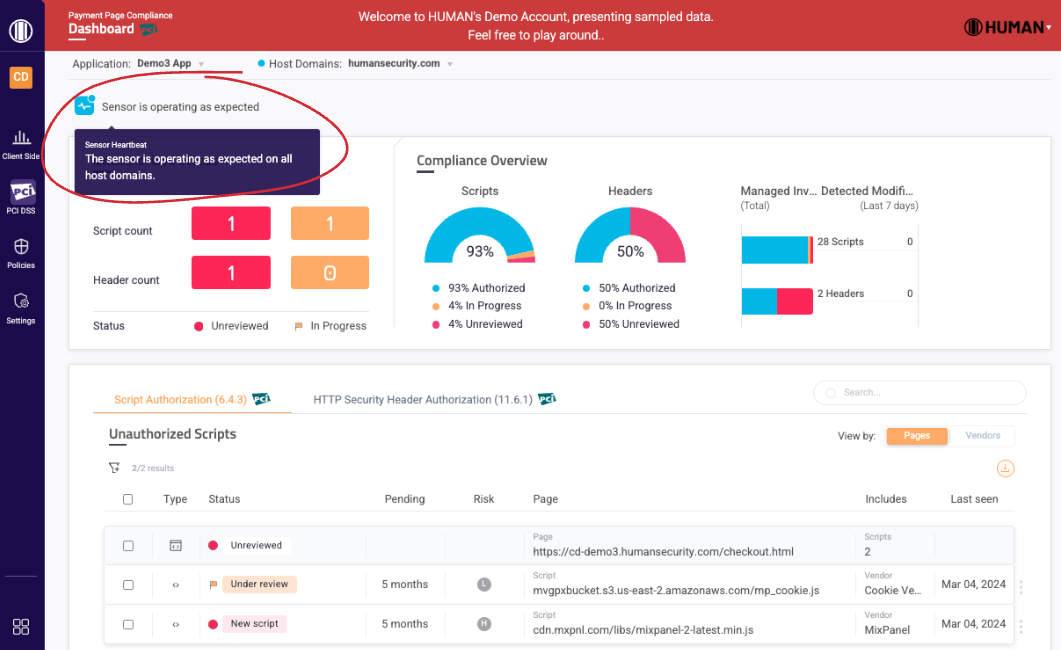Click into the Search input field
This screenshot has width=1061, height=650.
tap(920, 393)
